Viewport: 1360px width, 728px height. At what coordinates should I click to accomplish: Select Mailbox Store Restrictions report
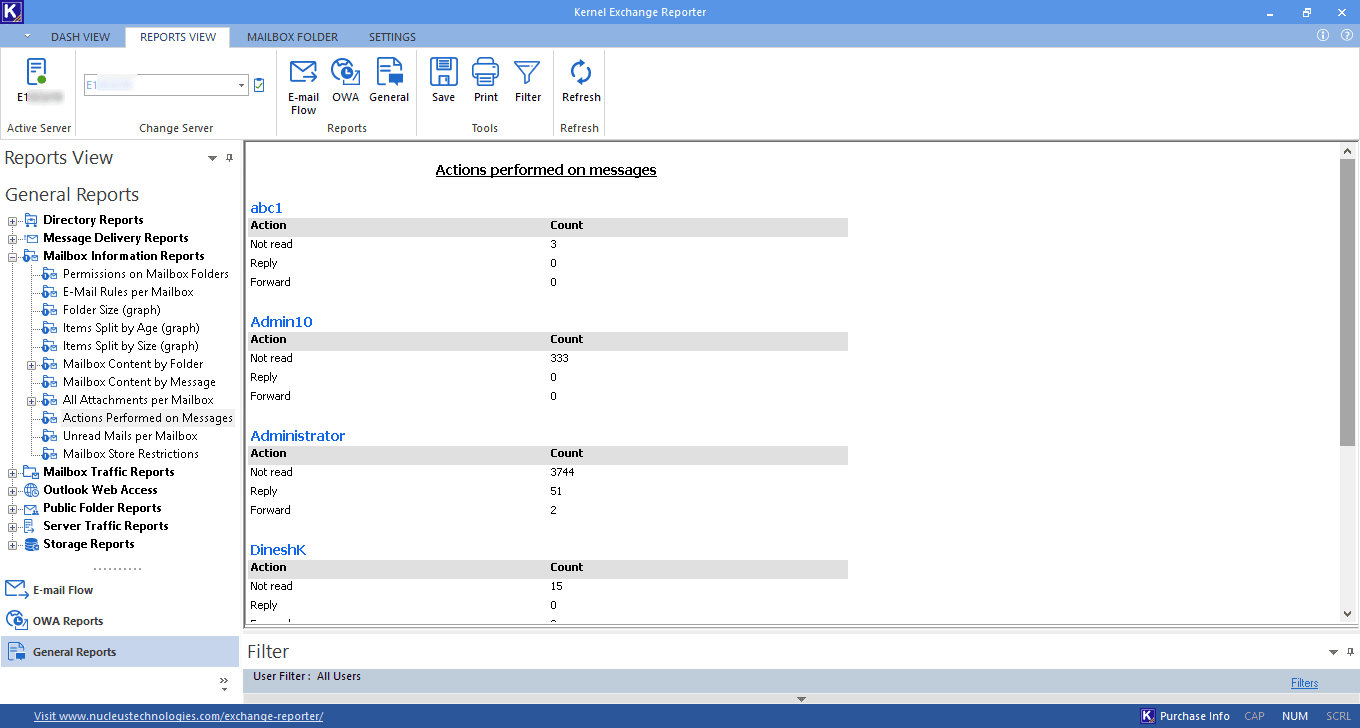point(131,454)
